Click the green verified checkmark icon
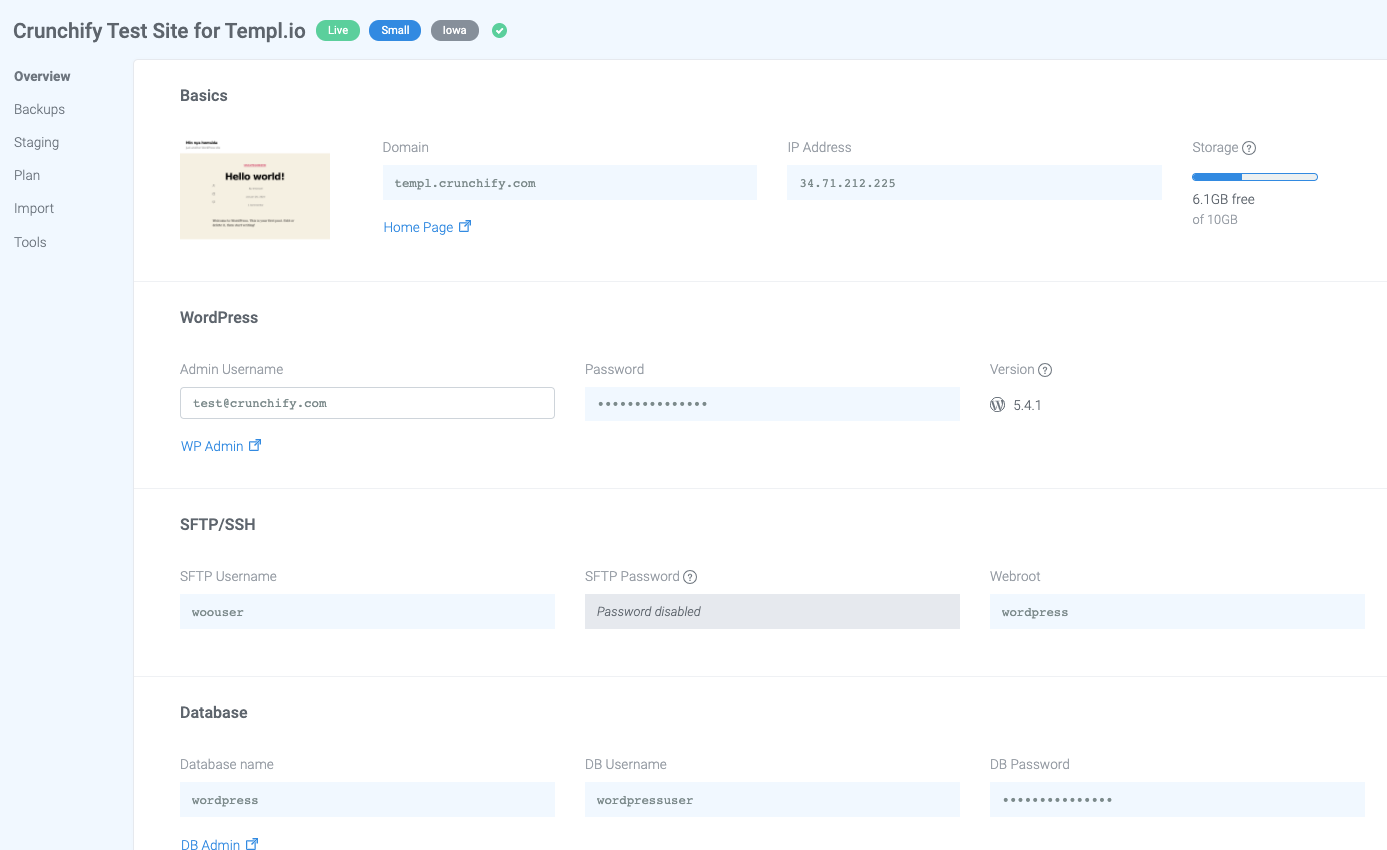This screenshot has height=850, width=1387. pyautogui.click(x=500, y=30)
